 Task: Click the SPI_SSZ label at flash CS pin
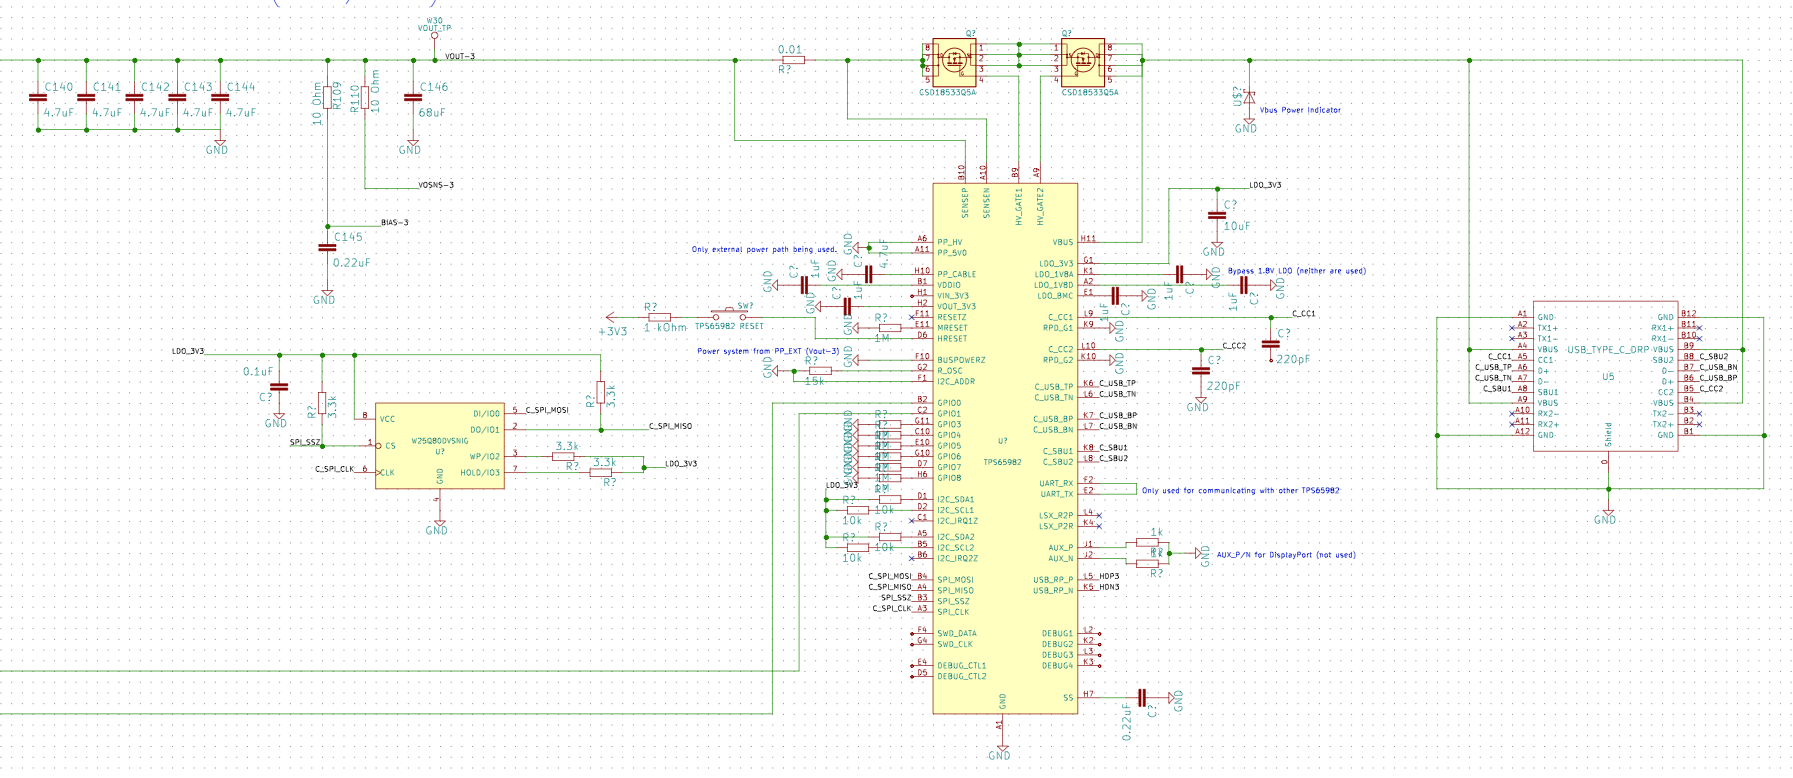(305, 443)
